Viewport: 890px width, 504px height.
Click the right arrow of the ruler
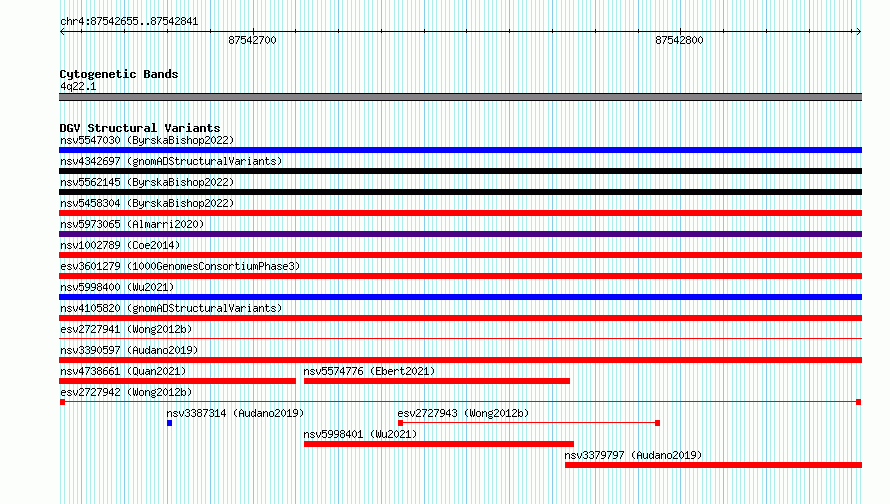point(858,31)
